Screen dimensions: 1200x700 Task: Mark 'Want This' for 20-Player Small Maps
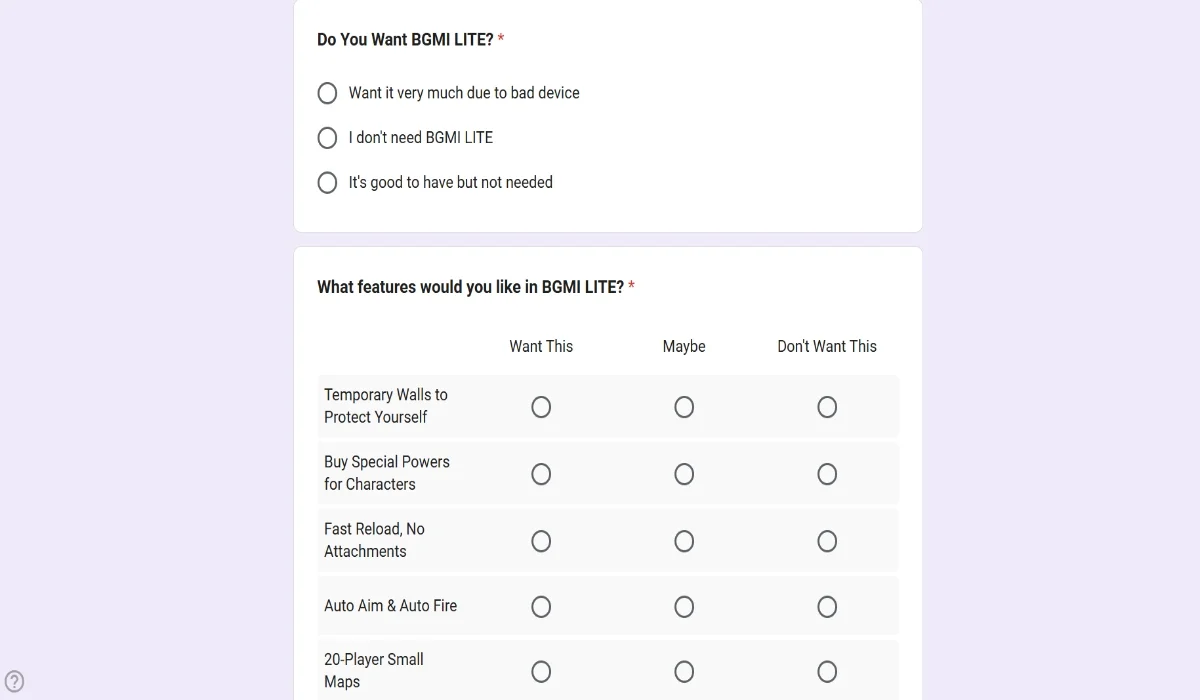541,672
